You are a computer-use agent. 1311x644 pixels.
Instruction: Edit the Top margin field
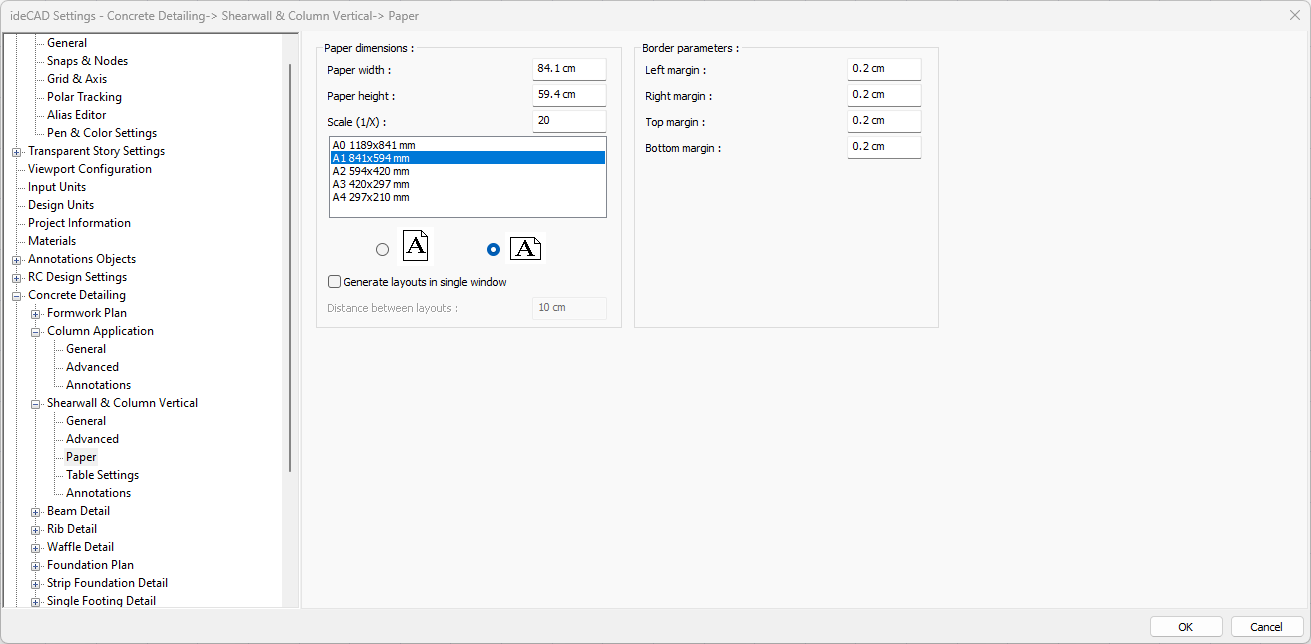(883, 121)
